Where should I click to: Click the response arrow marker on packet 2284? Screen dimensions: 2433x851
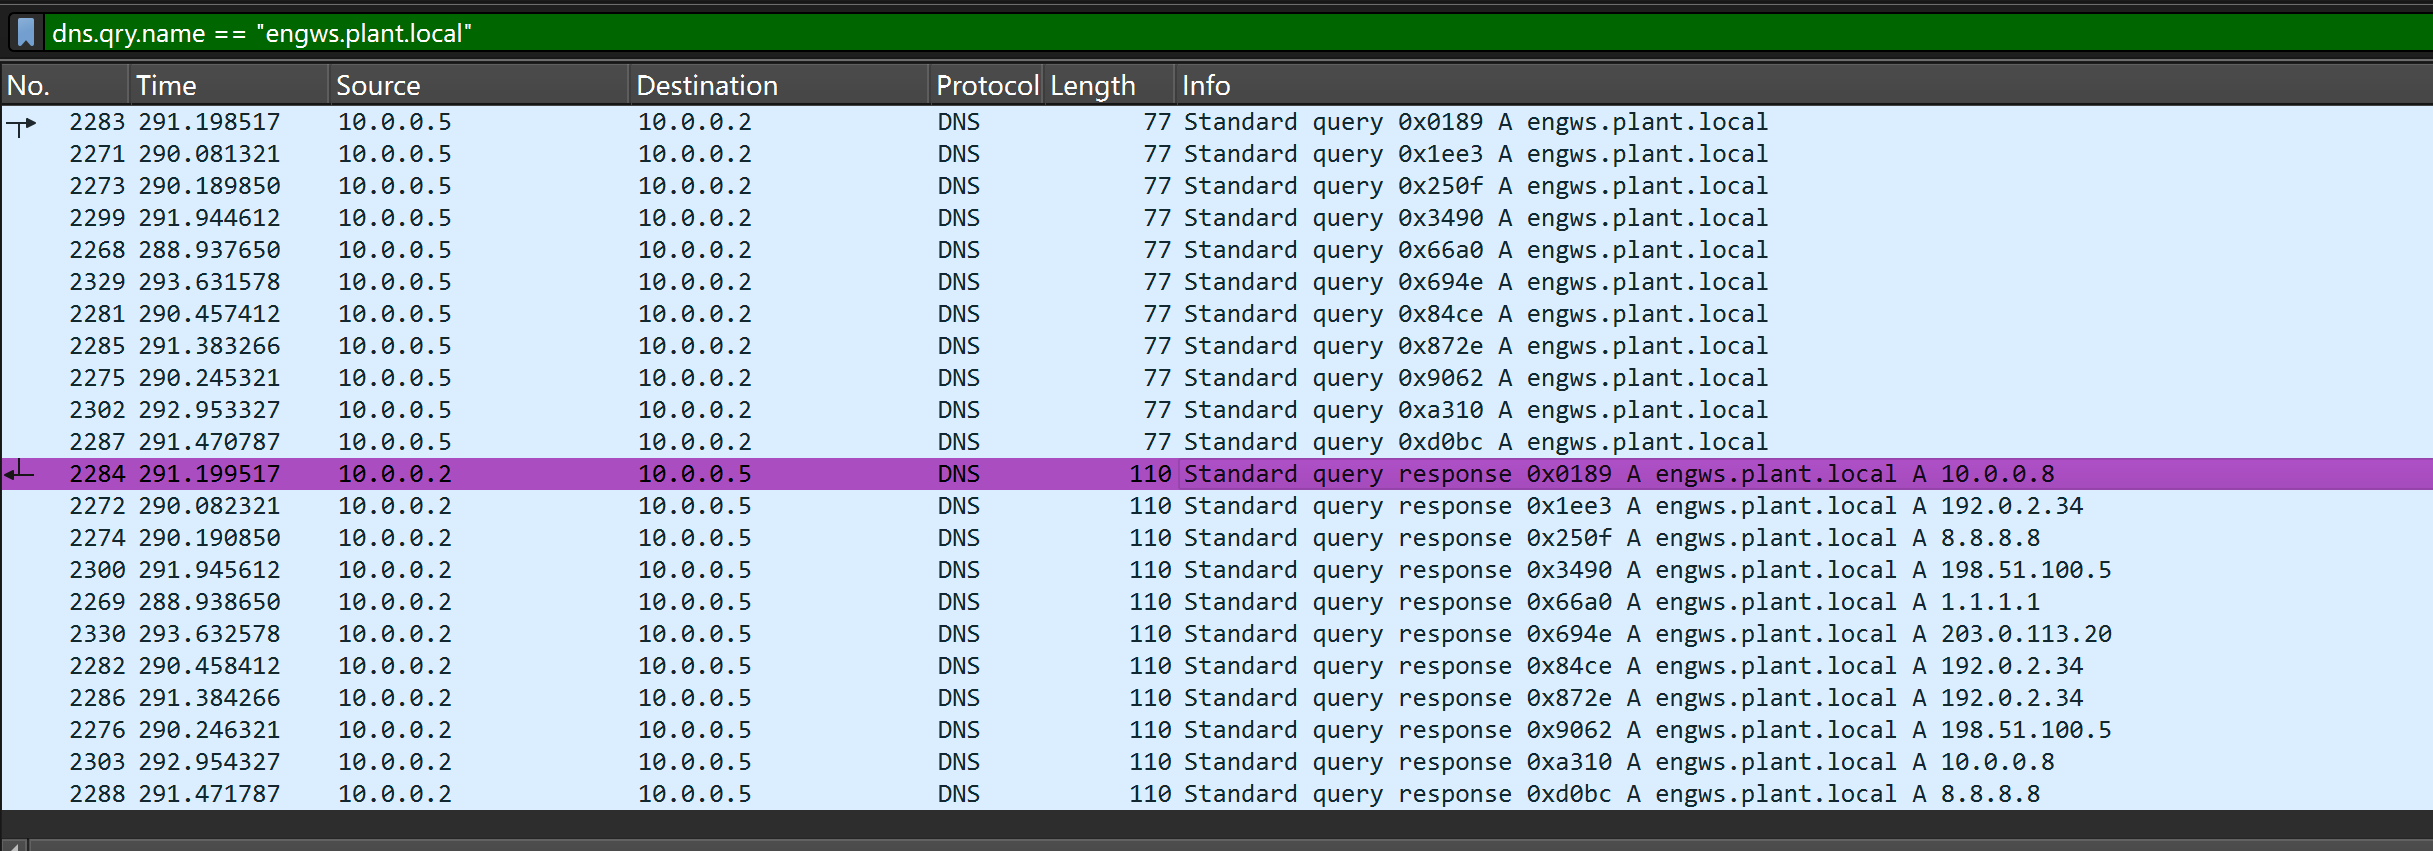[x=19, y=473]
